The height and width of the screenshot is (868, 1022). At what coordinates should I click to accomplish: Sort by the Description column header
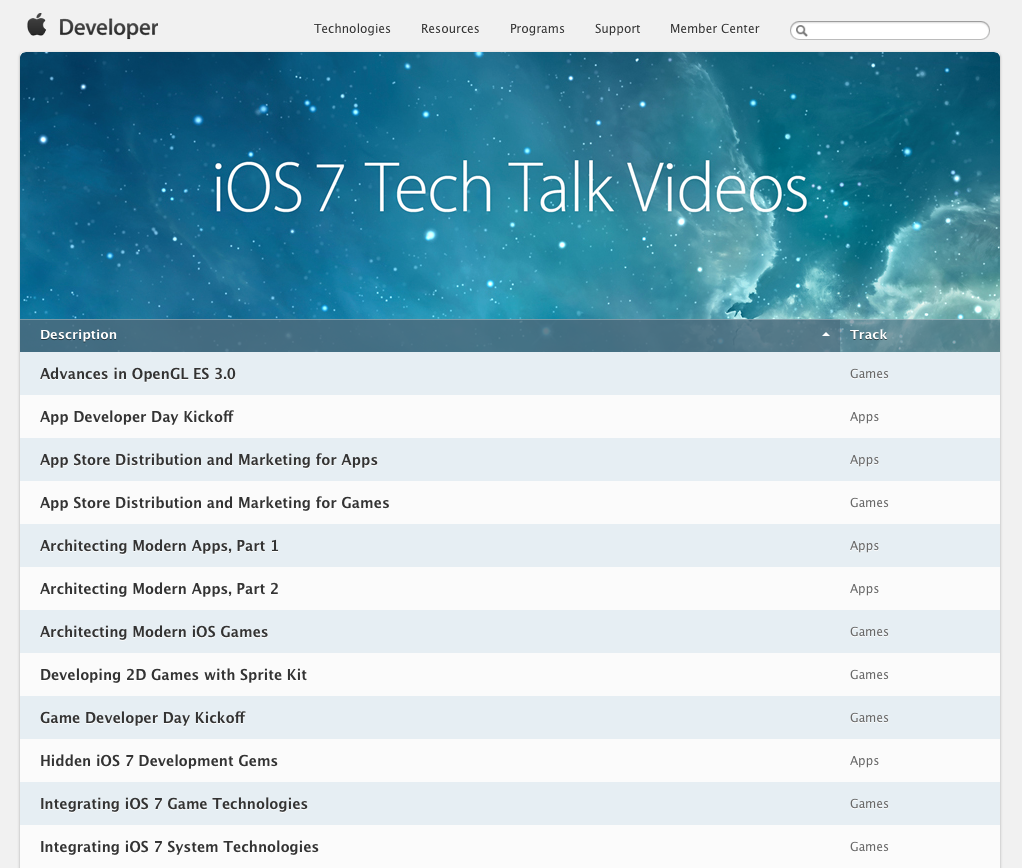(78, 335)
